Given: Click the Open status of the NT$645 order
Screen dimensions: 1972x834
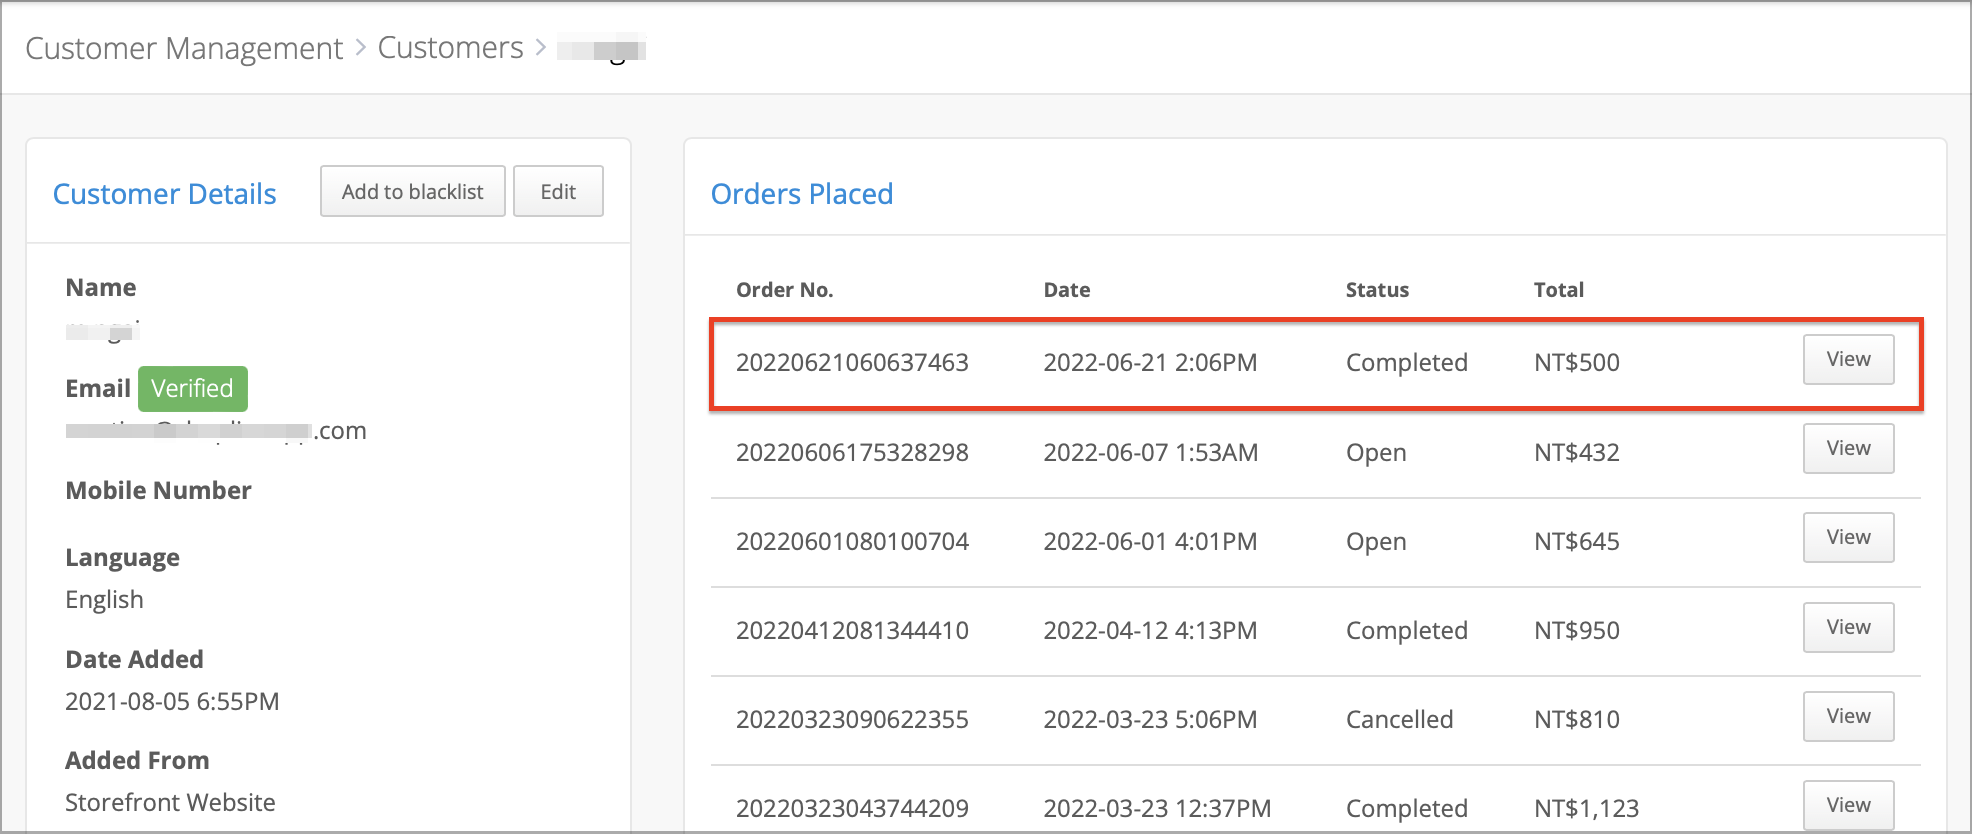Looking at the screenshot, I should click(x=1376, y=541).
